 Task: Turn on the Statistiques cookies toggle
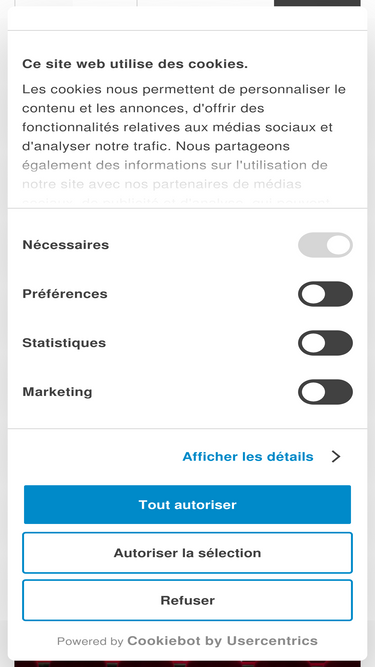(x=325, y=343)
